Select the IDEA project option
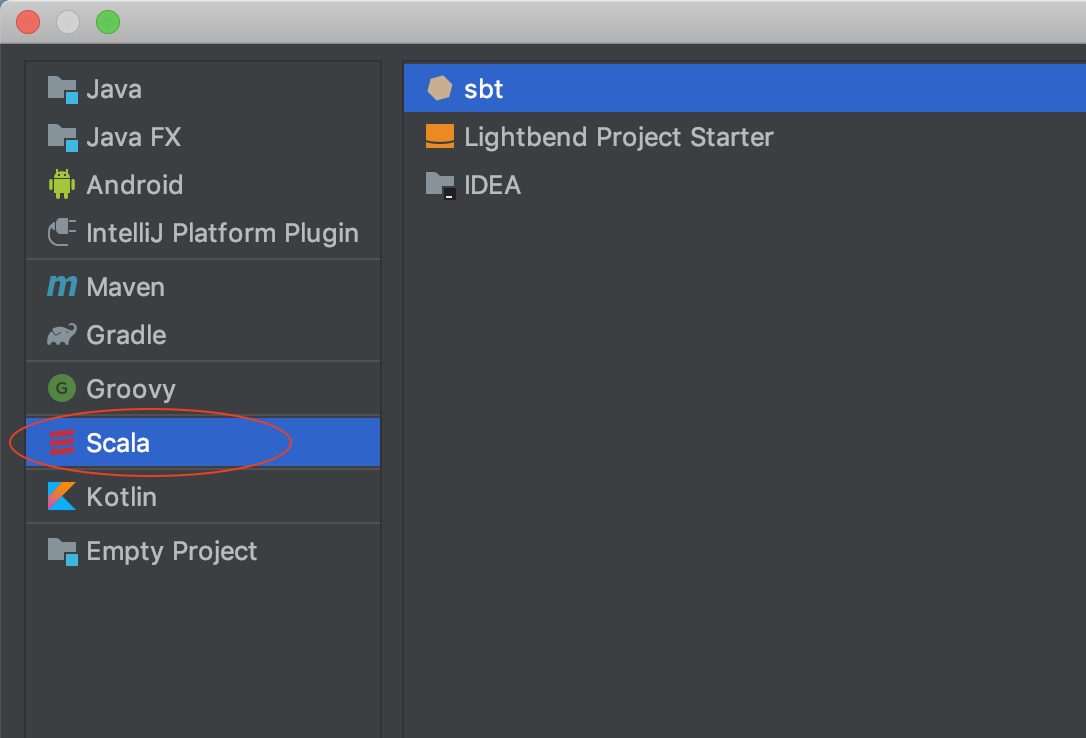Viewport: 1086px width, 738px height. [492, 185]
